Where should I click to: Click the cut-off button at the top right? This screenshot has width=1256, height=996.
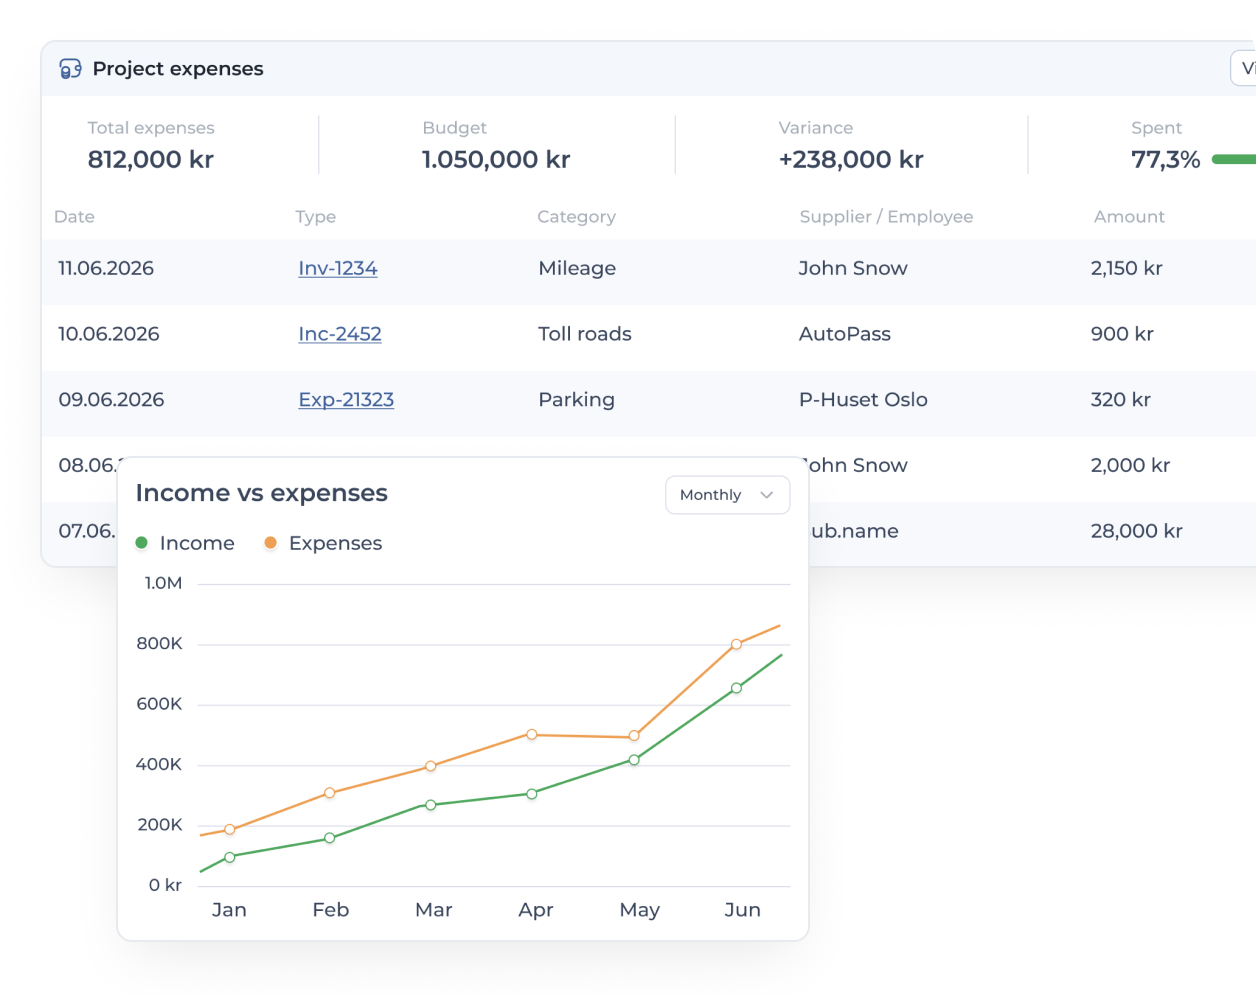coord(1243,69)
